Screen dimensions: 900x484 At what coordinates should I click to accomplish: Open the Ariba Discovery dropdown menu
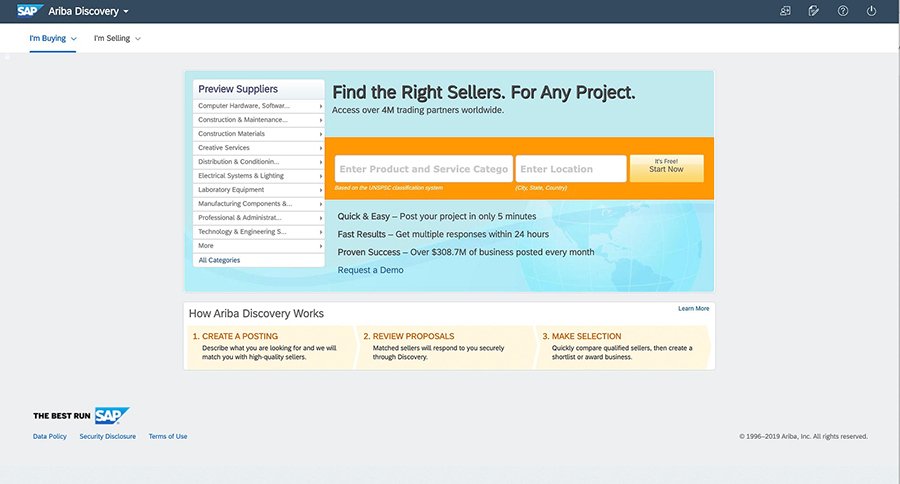pyautogui.click(x=88, y=11)
